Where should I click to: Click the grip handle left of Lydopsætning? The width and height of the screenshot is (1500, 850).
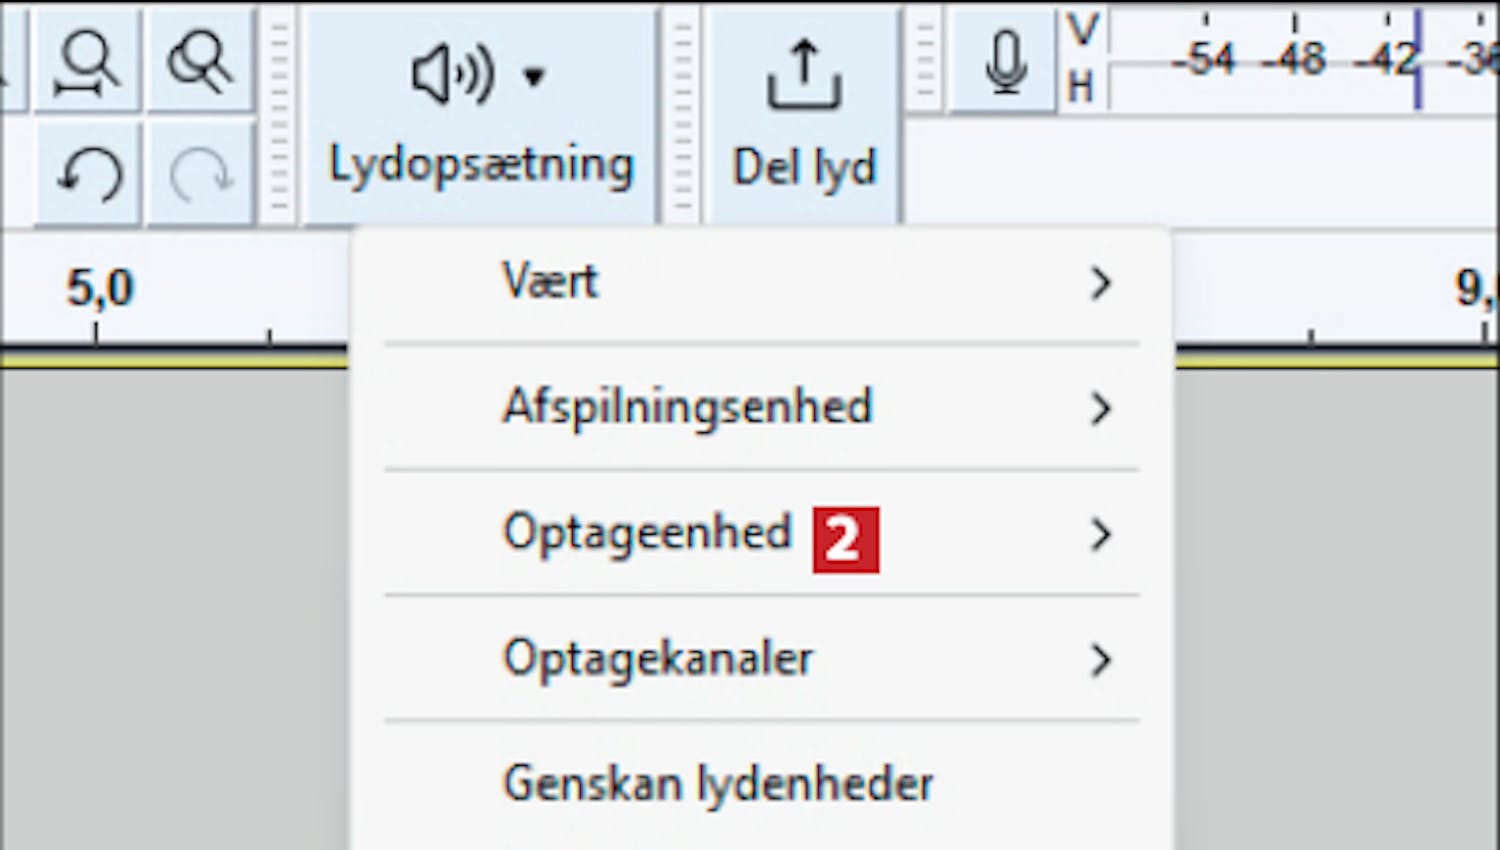click(279, 113)
